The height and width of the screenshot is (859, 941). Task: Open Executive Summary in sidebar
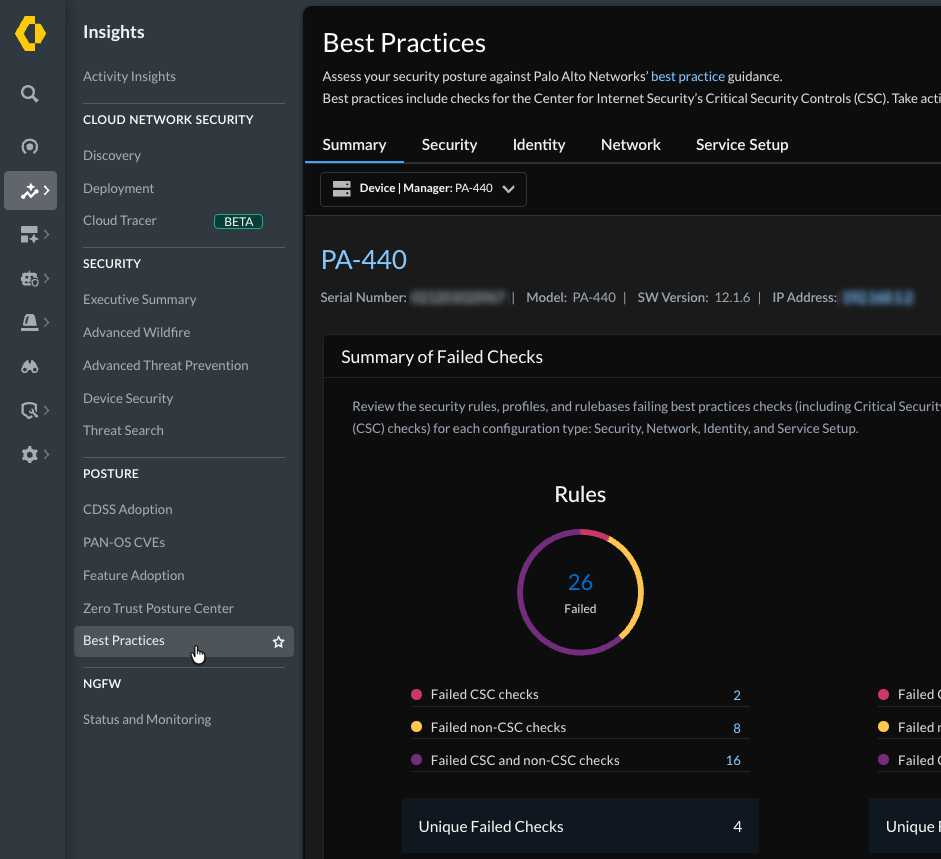tap(139, 300)
